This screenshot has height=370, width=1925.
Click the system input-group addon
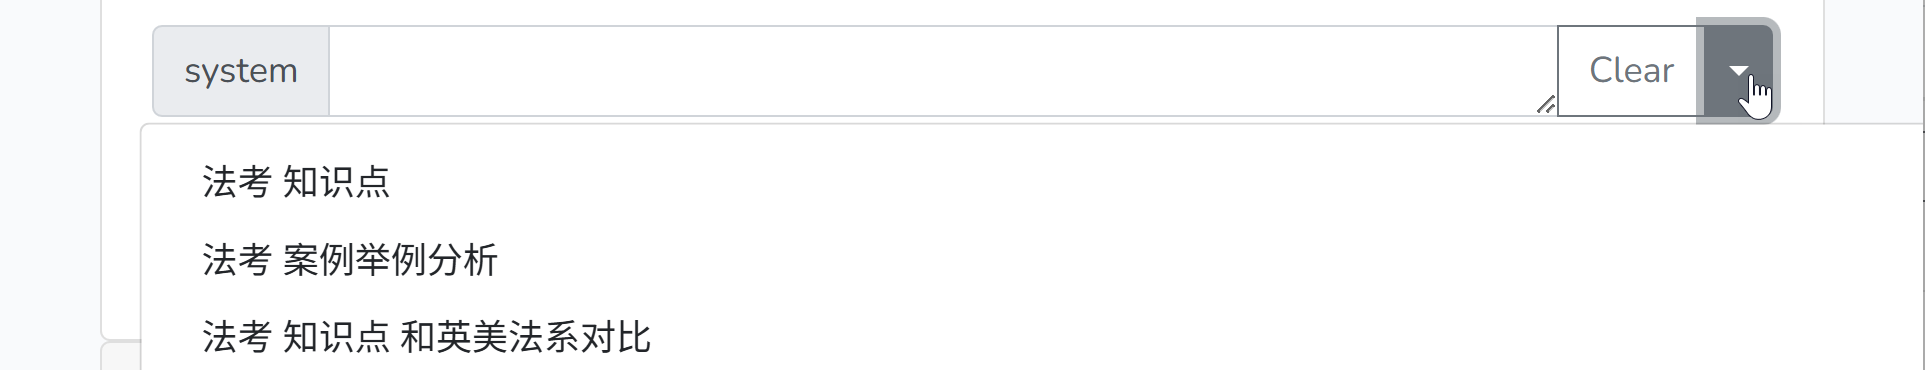pyautogui.click(x=241, y=71)
